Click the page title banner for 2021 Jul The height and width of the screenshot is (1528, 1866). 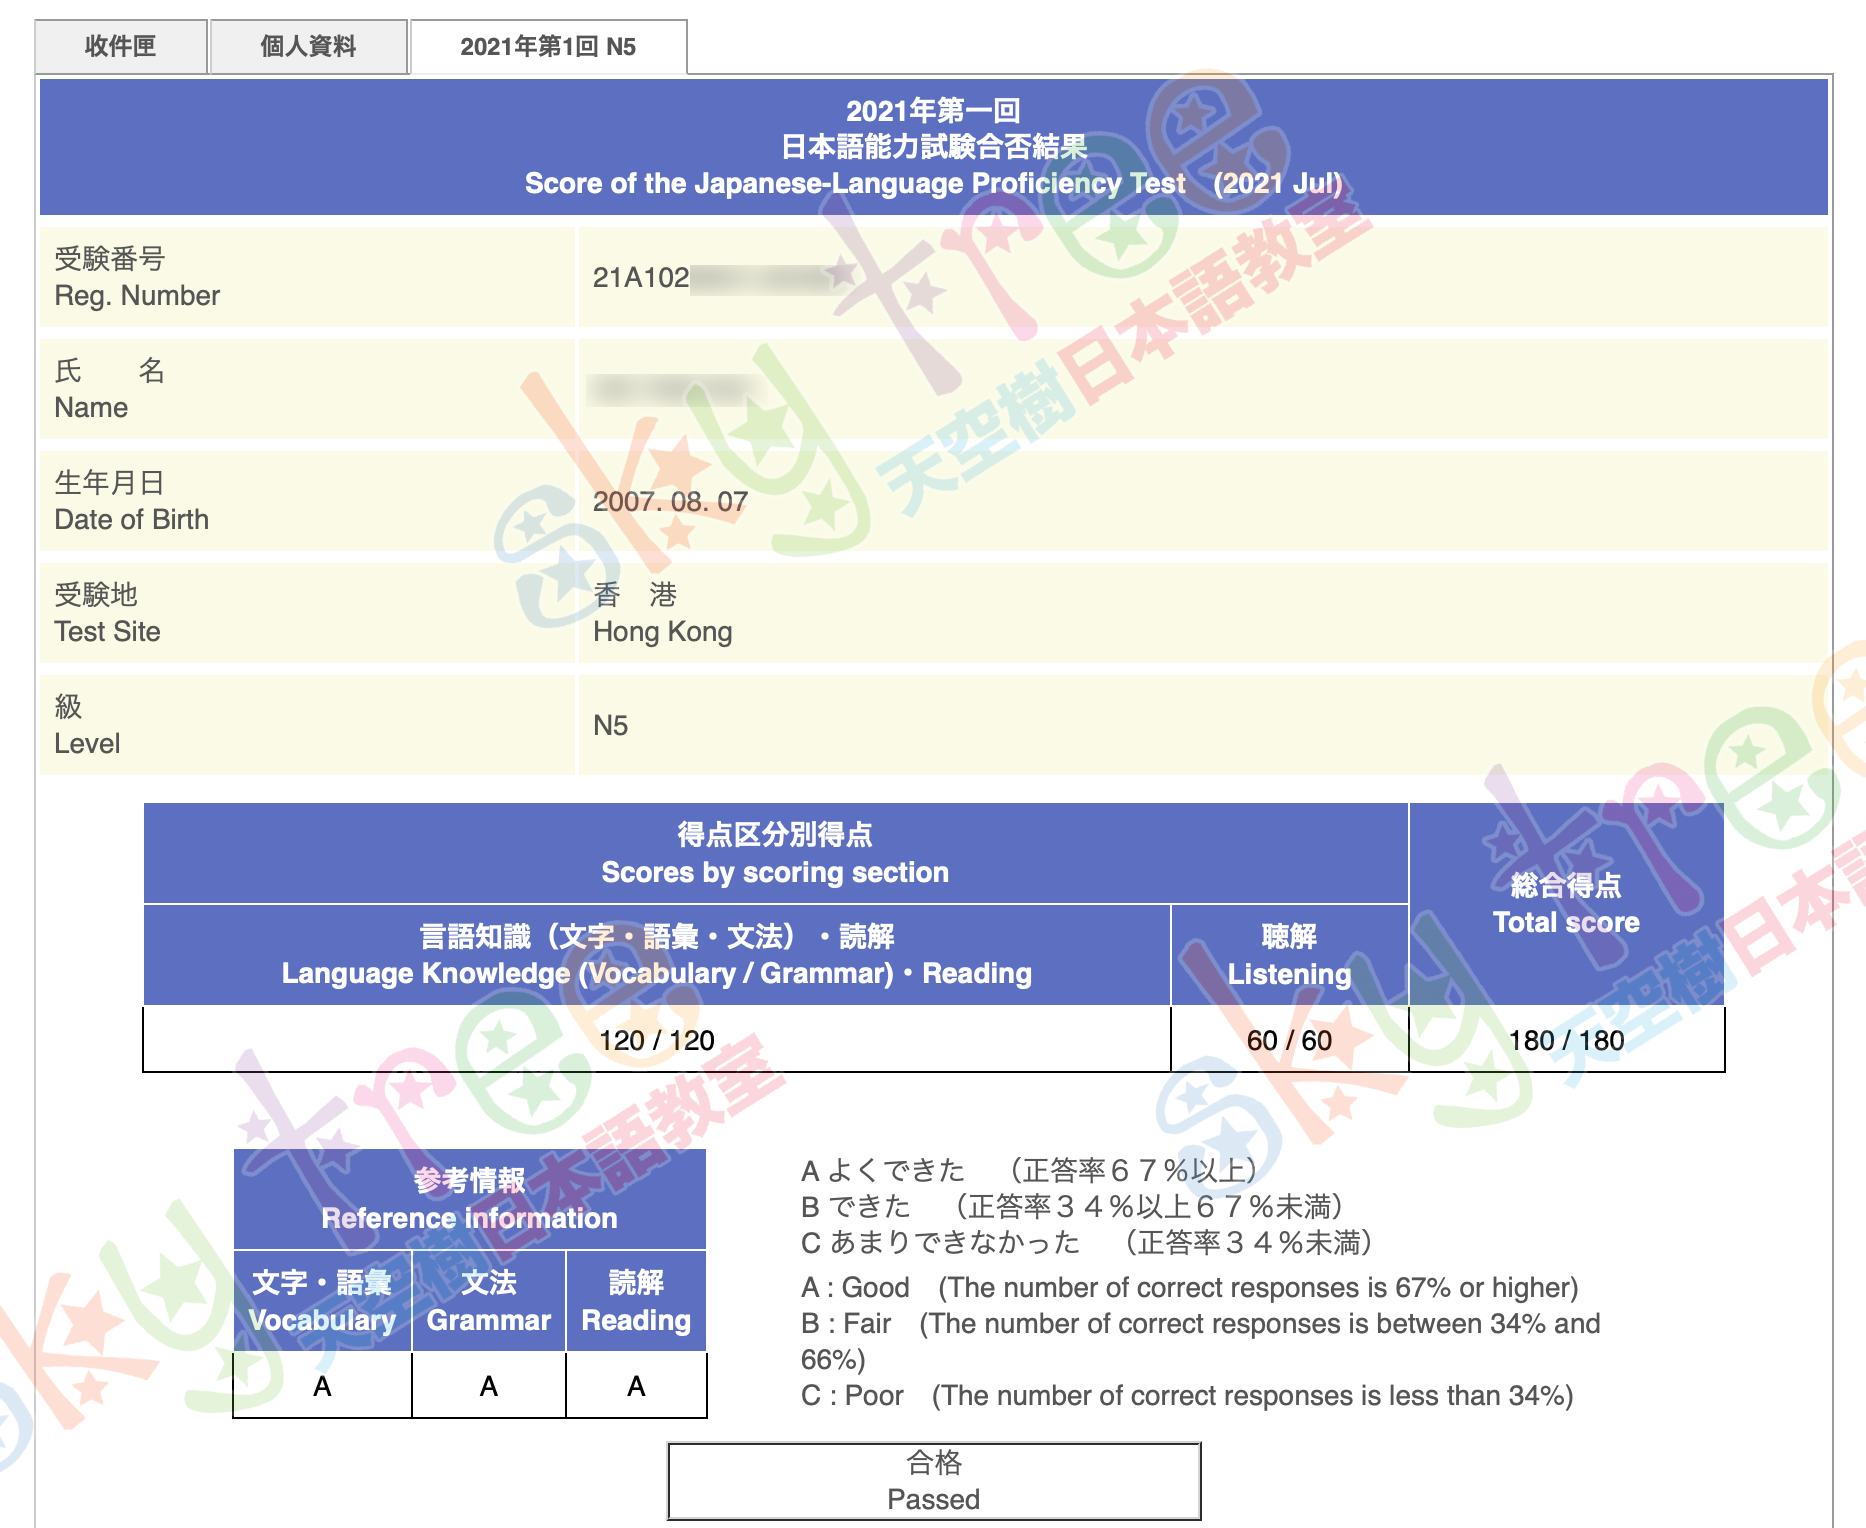point(933,147)
